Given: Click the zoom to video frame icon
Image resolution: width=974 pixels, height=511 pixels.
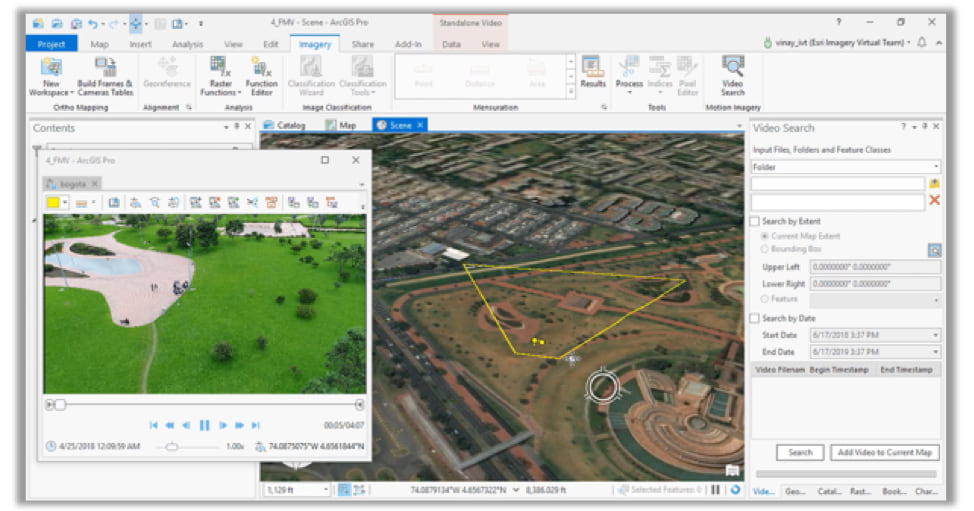Looking at the screenshot, I should 155,202.
